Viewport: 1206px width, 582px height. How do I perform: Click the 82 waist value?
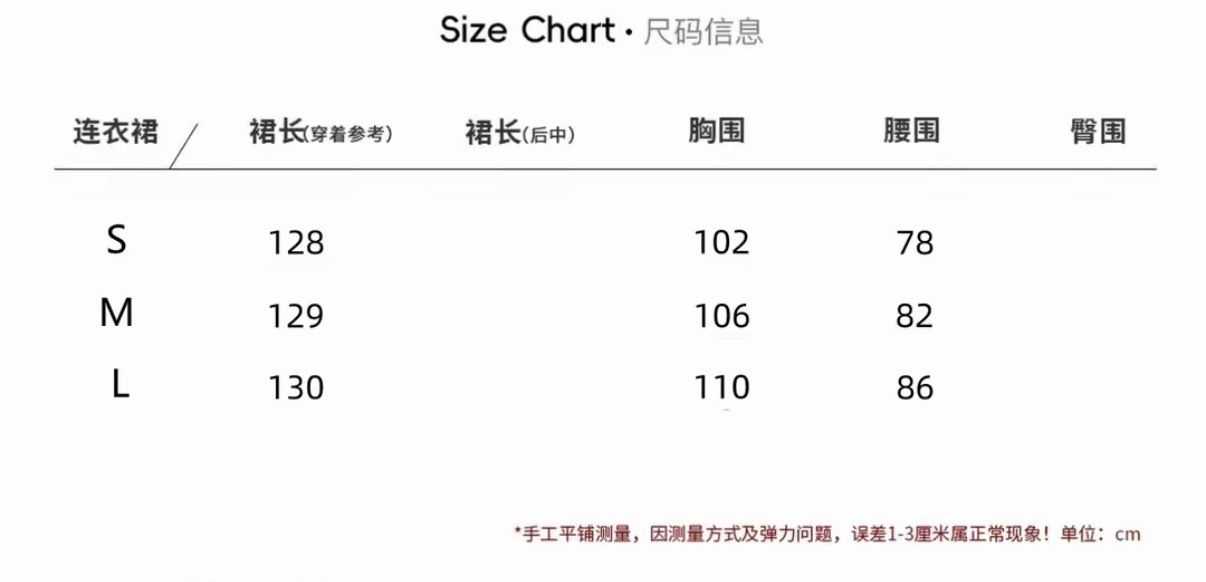[915, 317]
